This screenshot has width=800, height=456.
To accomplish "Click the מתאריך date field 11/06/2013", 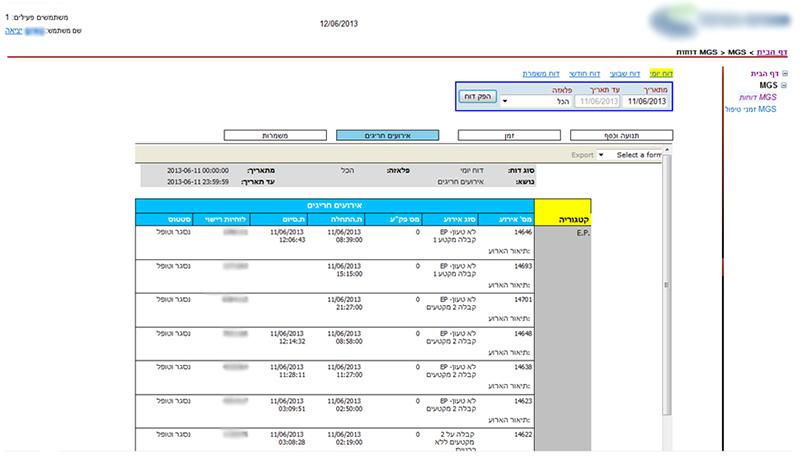I will (646, 101).
